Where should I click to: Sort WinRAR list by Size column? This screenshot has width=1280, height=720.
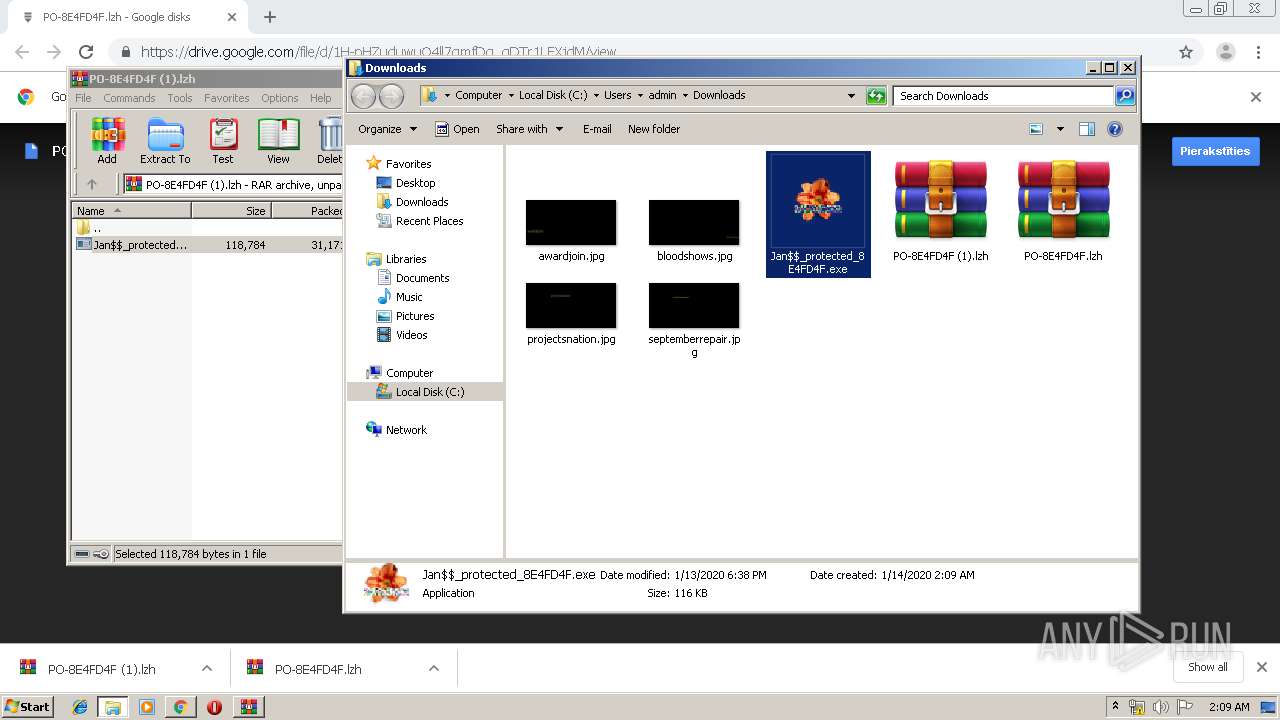pos(231,211)
